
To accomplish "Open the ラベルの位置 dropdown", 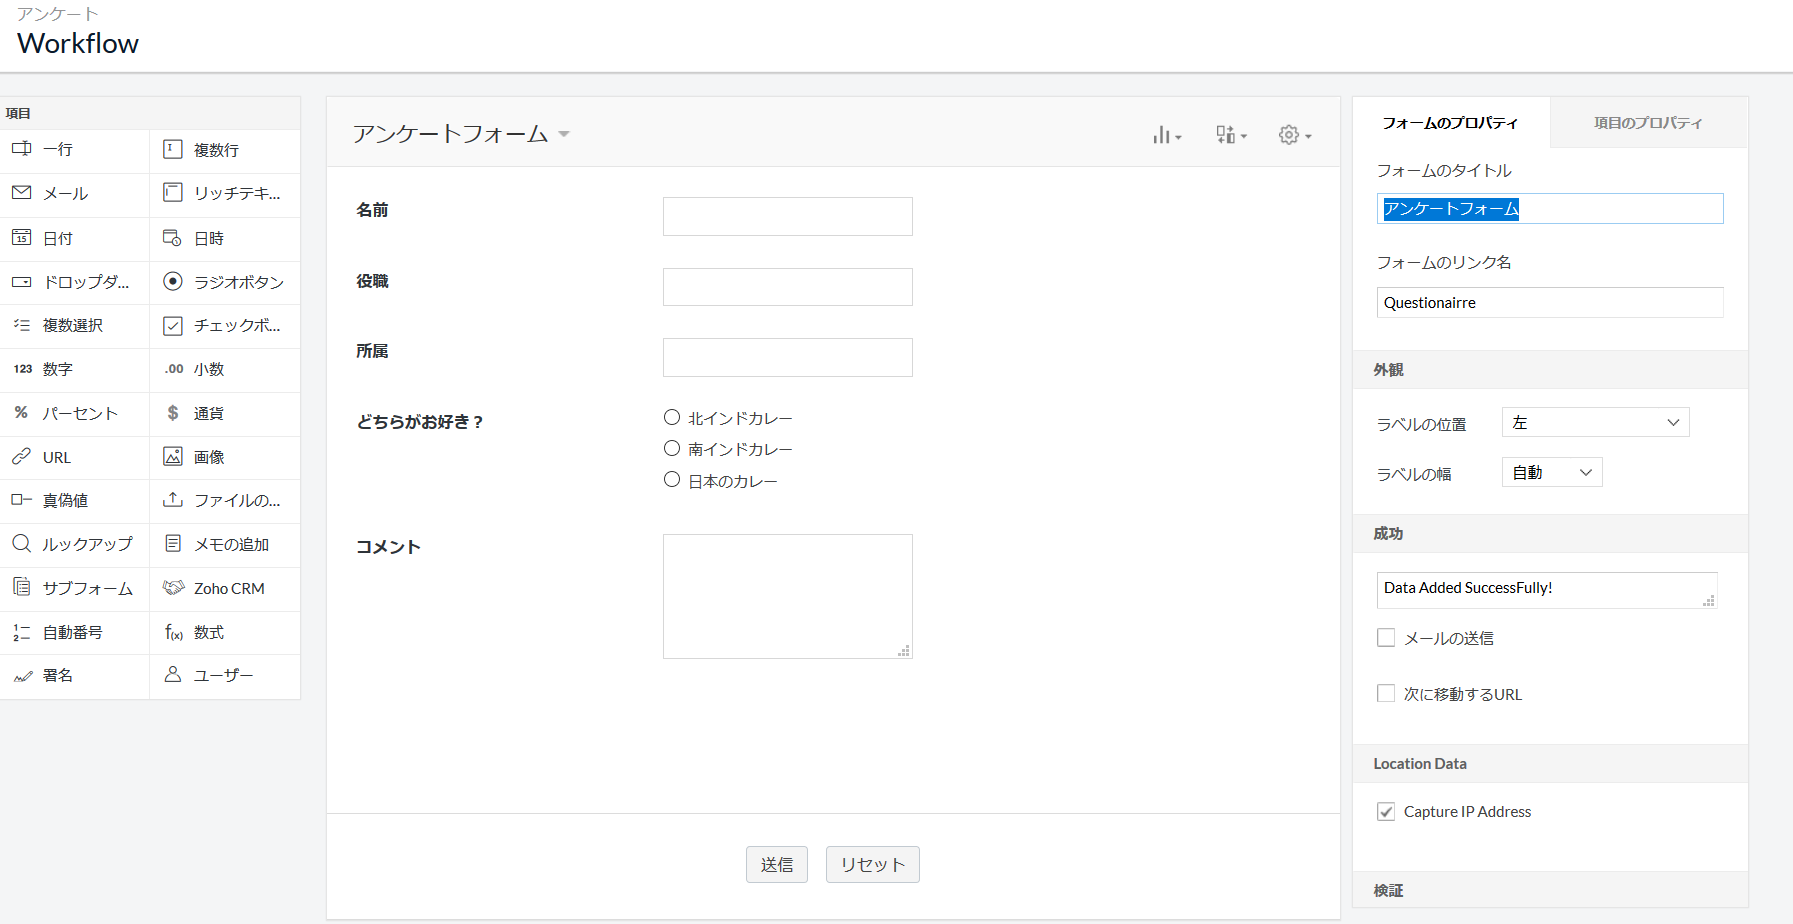I will pos(1595,423).
